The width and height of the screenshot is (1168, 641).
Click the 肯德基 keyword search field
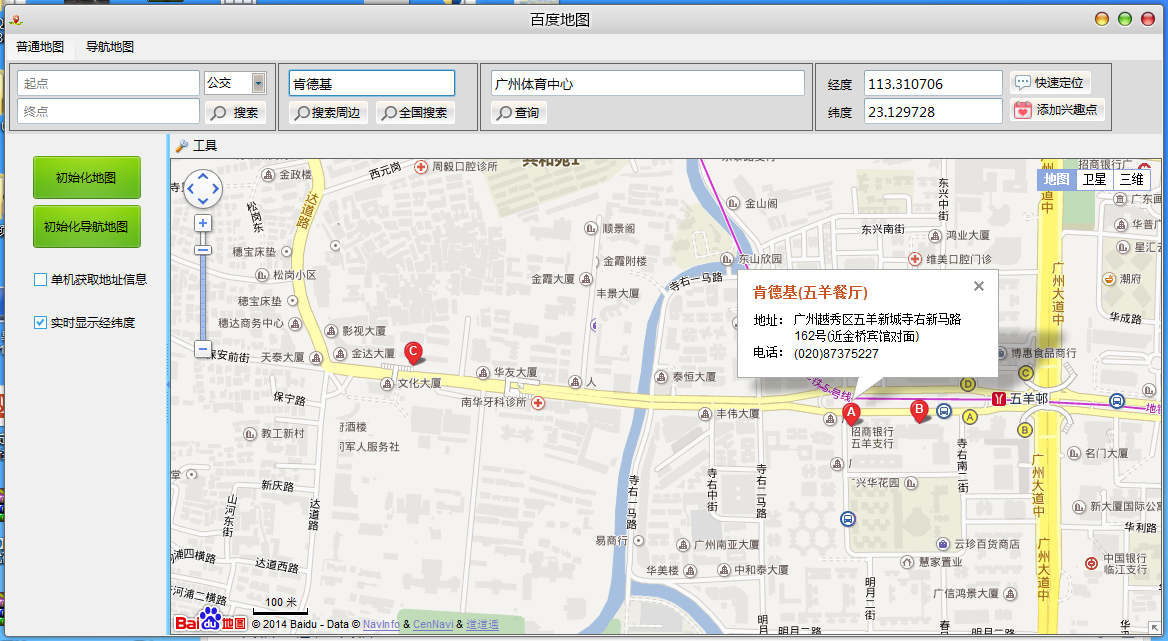(x=372, y=83)
